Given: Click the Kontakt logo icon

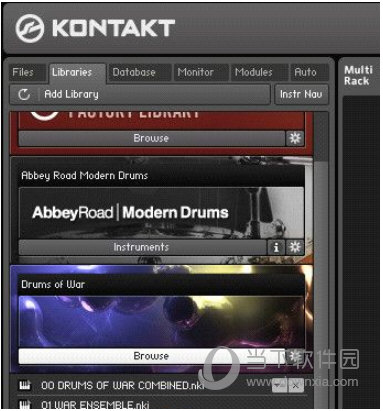Looking at the screenshot, I should 29,29.
